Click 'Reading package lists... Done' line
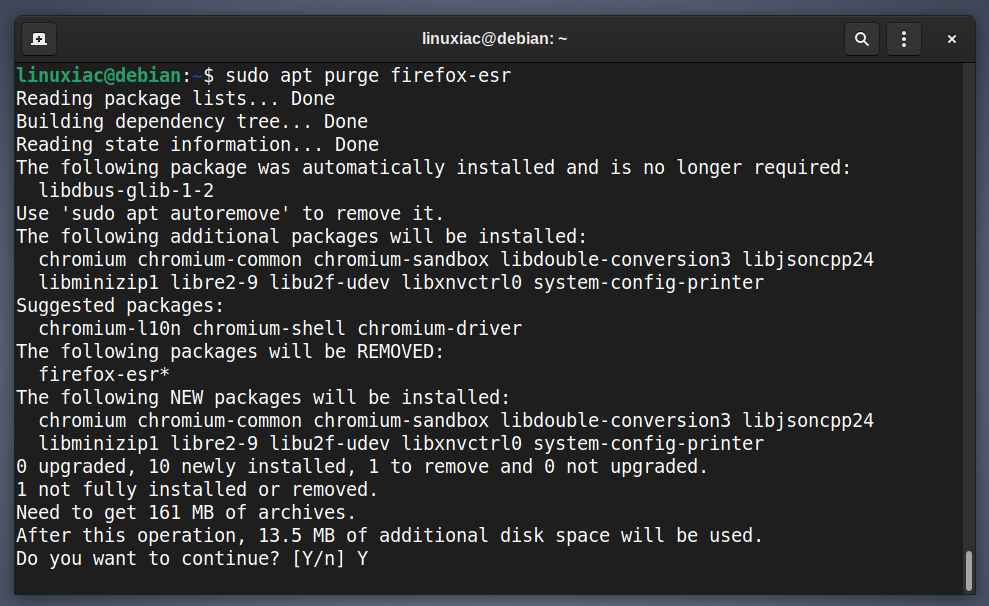Image resolution: width=989 pixels, height=606 pixels. [175, 99]
